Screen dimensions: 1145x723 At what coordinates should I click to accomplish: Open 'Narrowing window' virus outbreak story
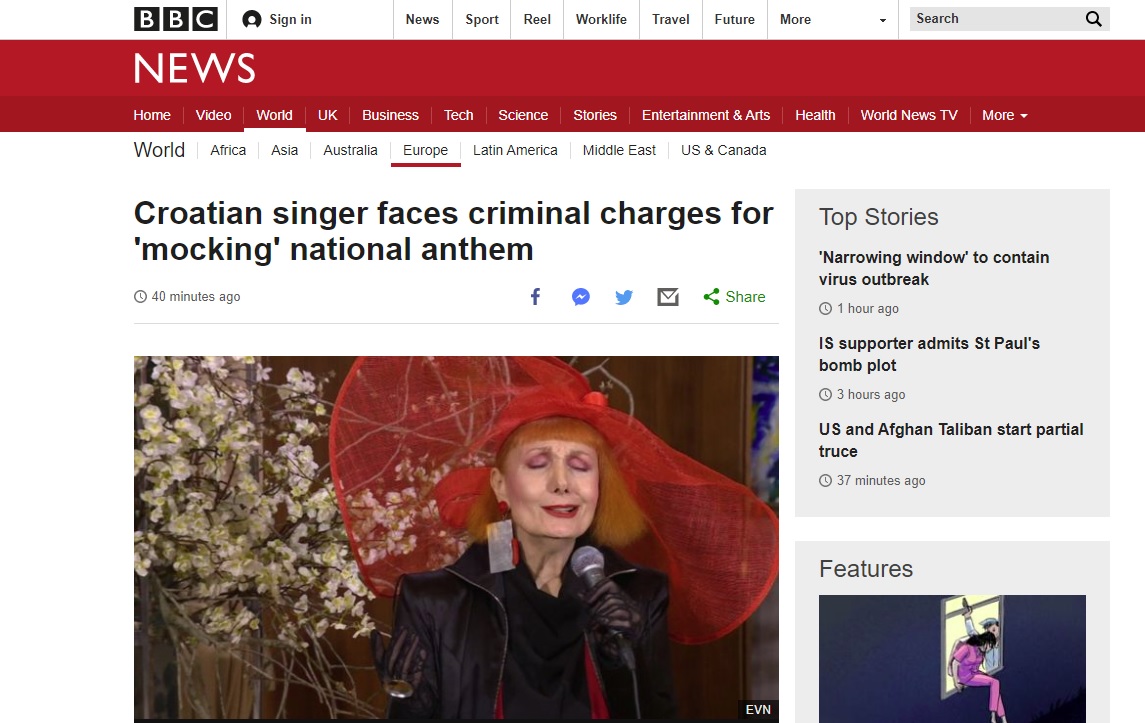click(933, 268)
